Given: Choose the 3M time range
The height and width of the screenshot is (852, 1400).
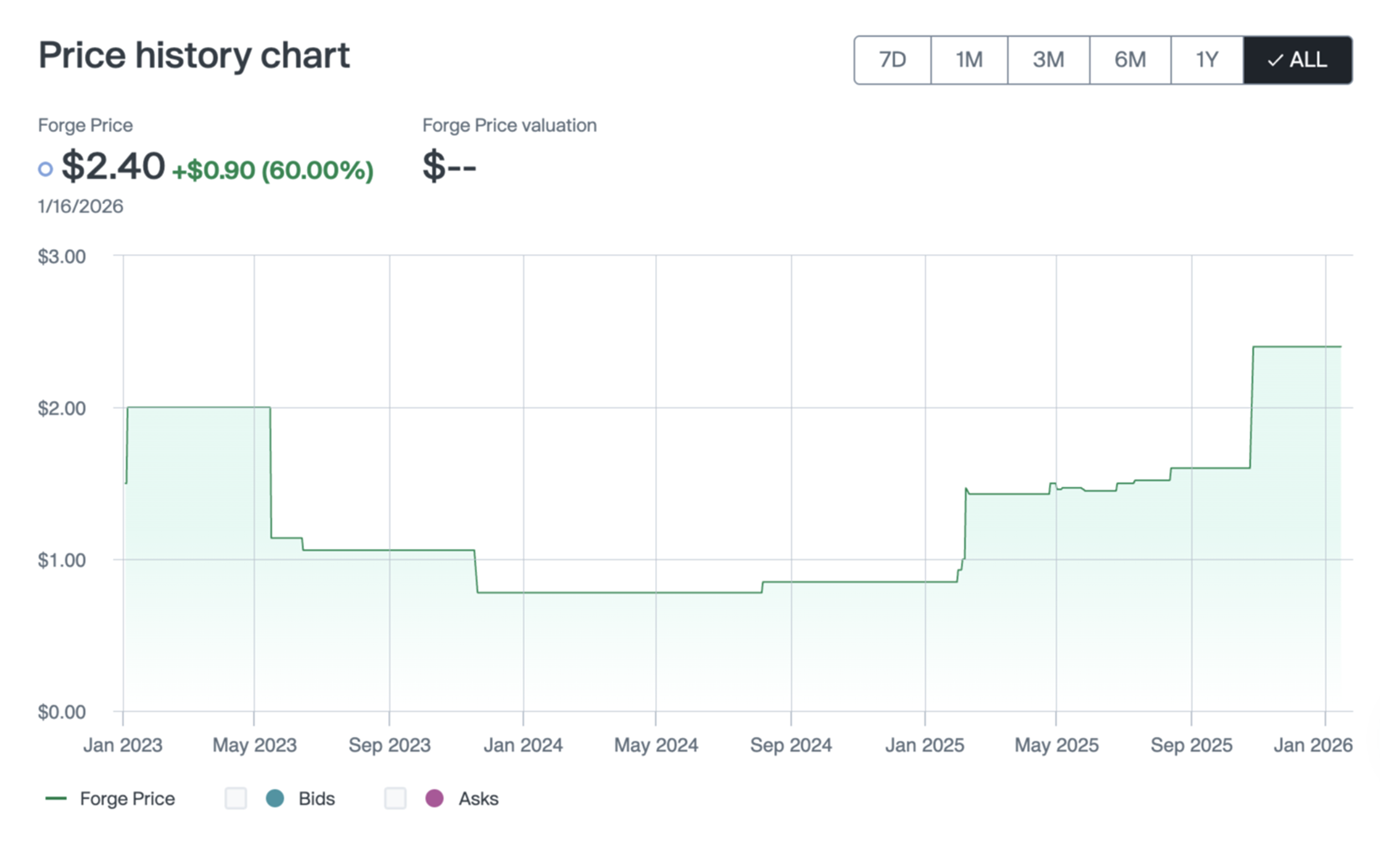Looking at the screenshot, I should (1048, 60).
